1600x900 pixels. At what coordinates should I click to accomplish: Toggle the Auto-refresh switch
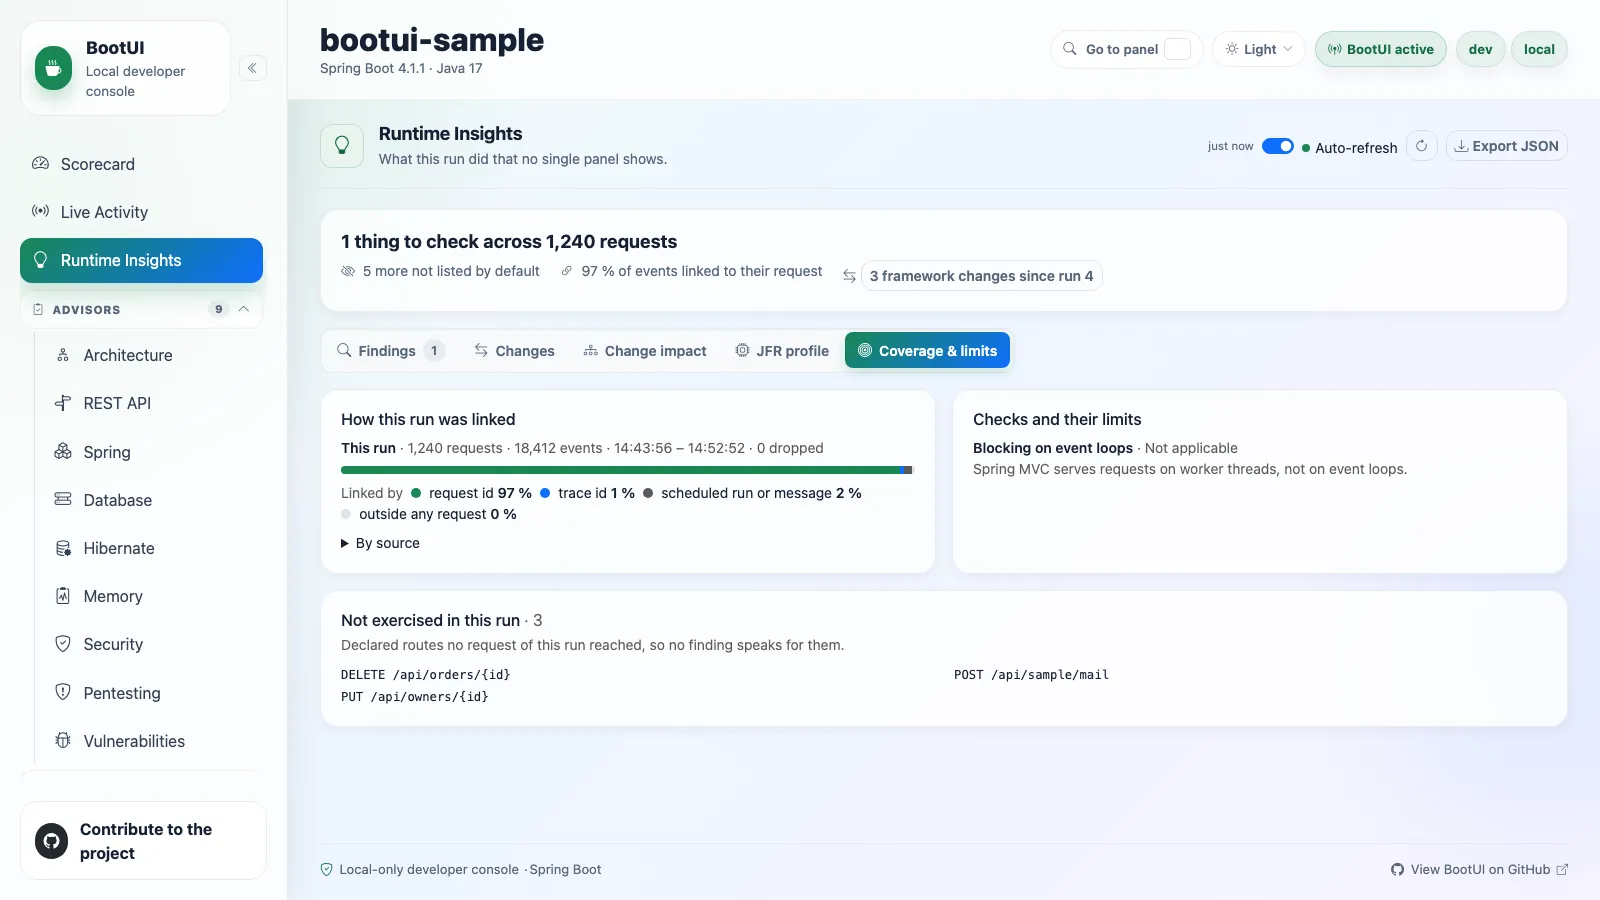tap(1278, 146)
